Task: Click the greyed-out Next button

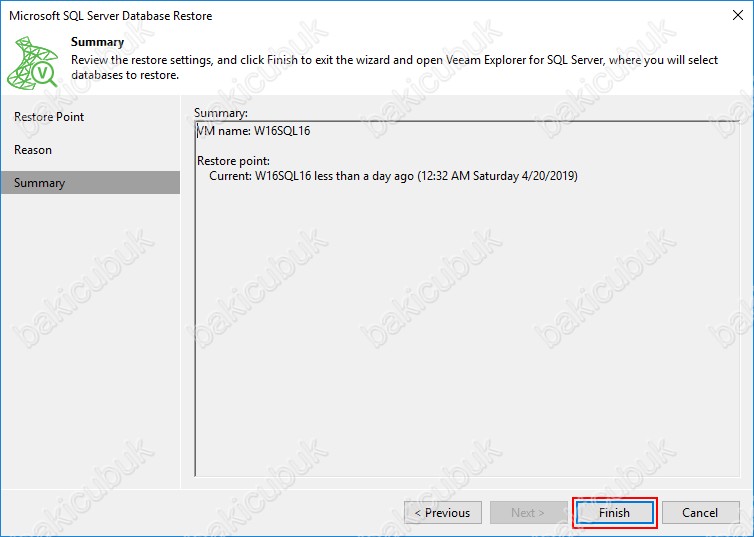Action: pyautogui.click(x=528, y=512)
